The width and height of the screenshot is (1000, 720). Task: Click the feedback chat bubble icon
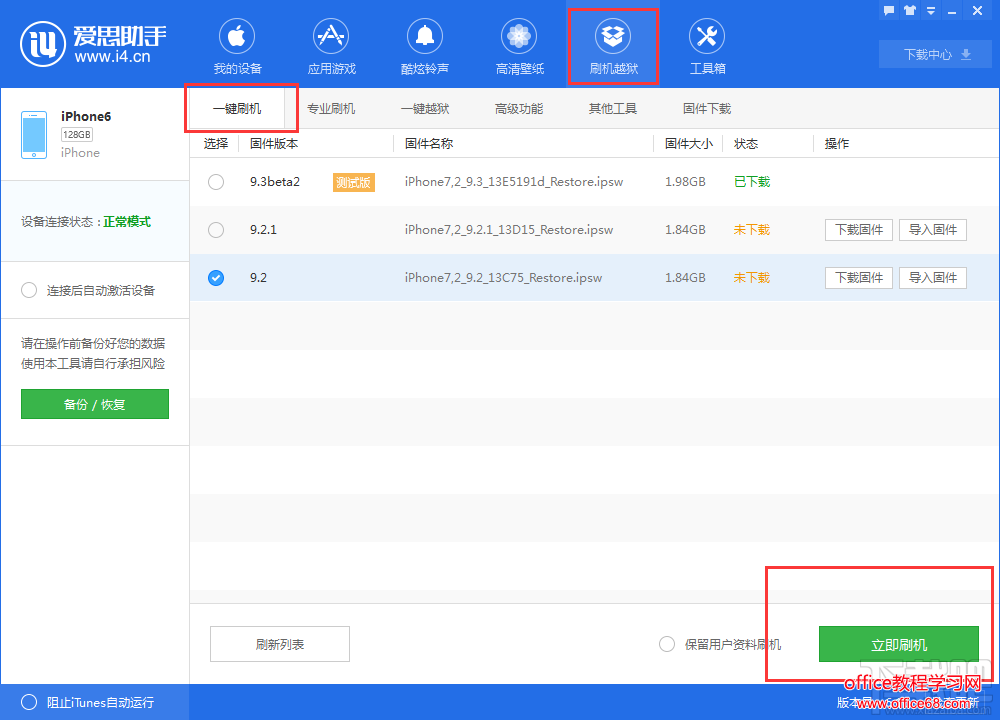(x=888, y=11)
